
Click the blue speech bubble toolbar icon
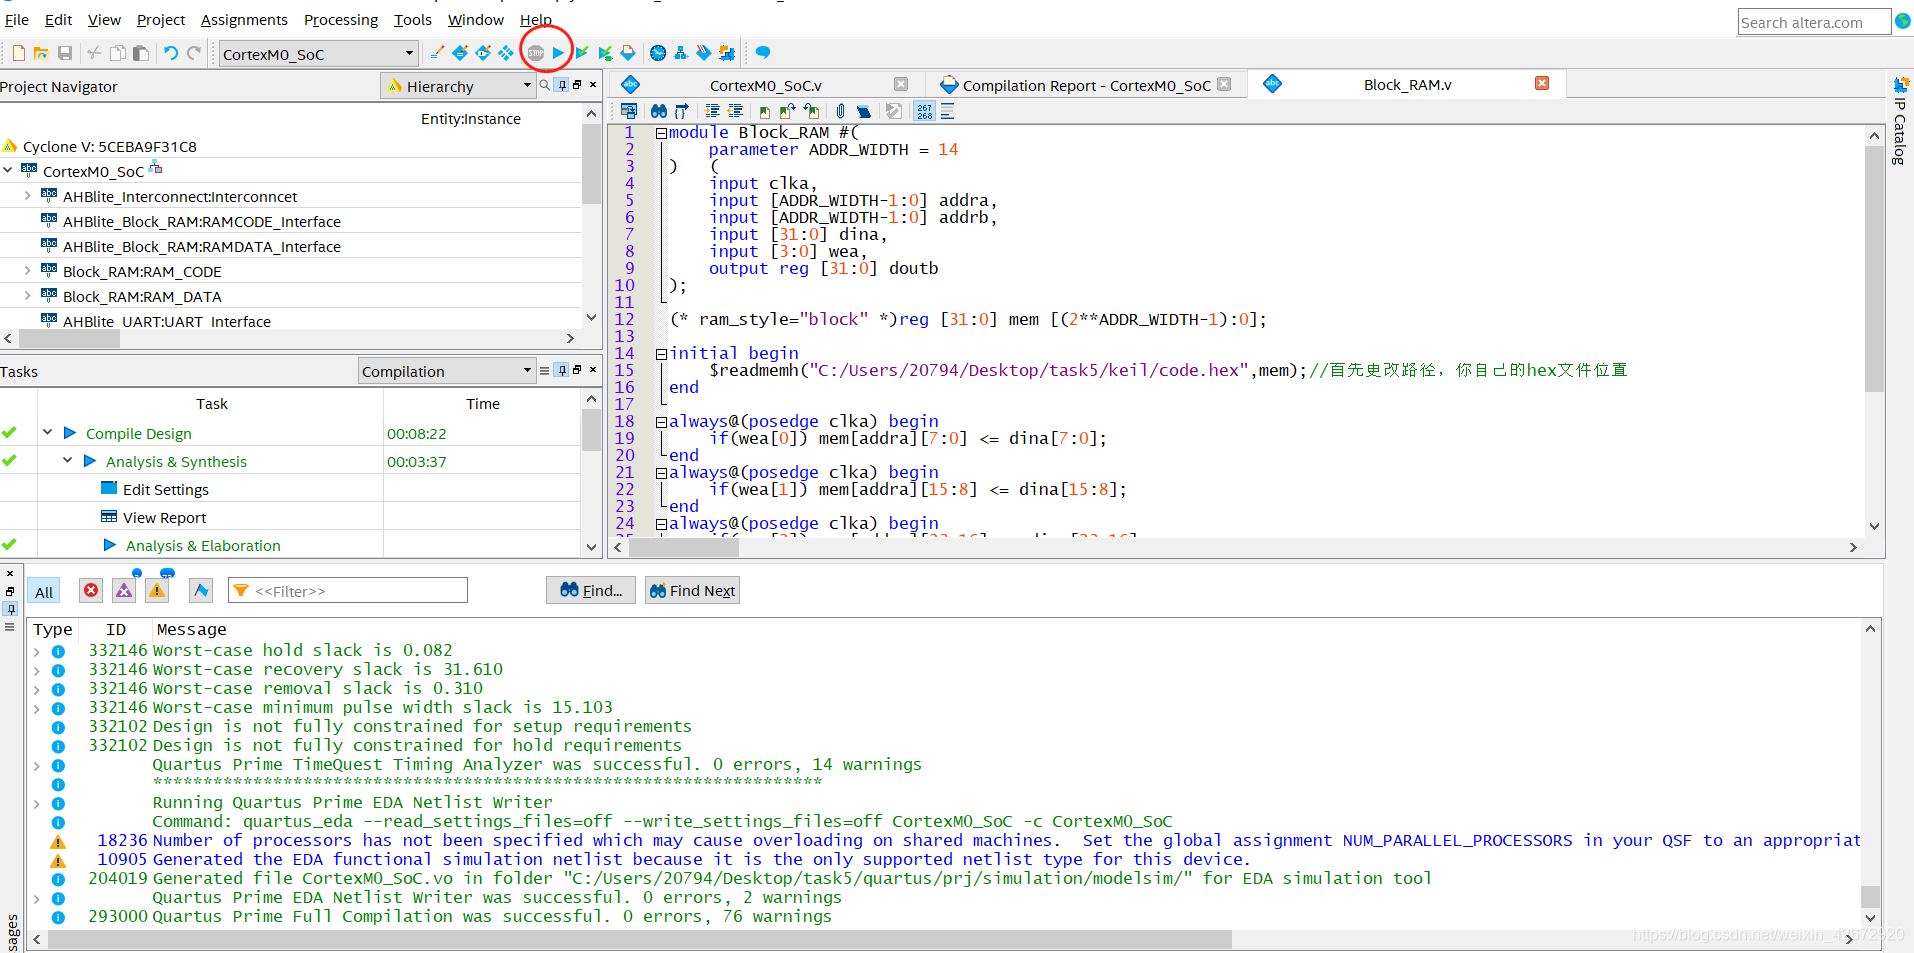pos(763,52)
